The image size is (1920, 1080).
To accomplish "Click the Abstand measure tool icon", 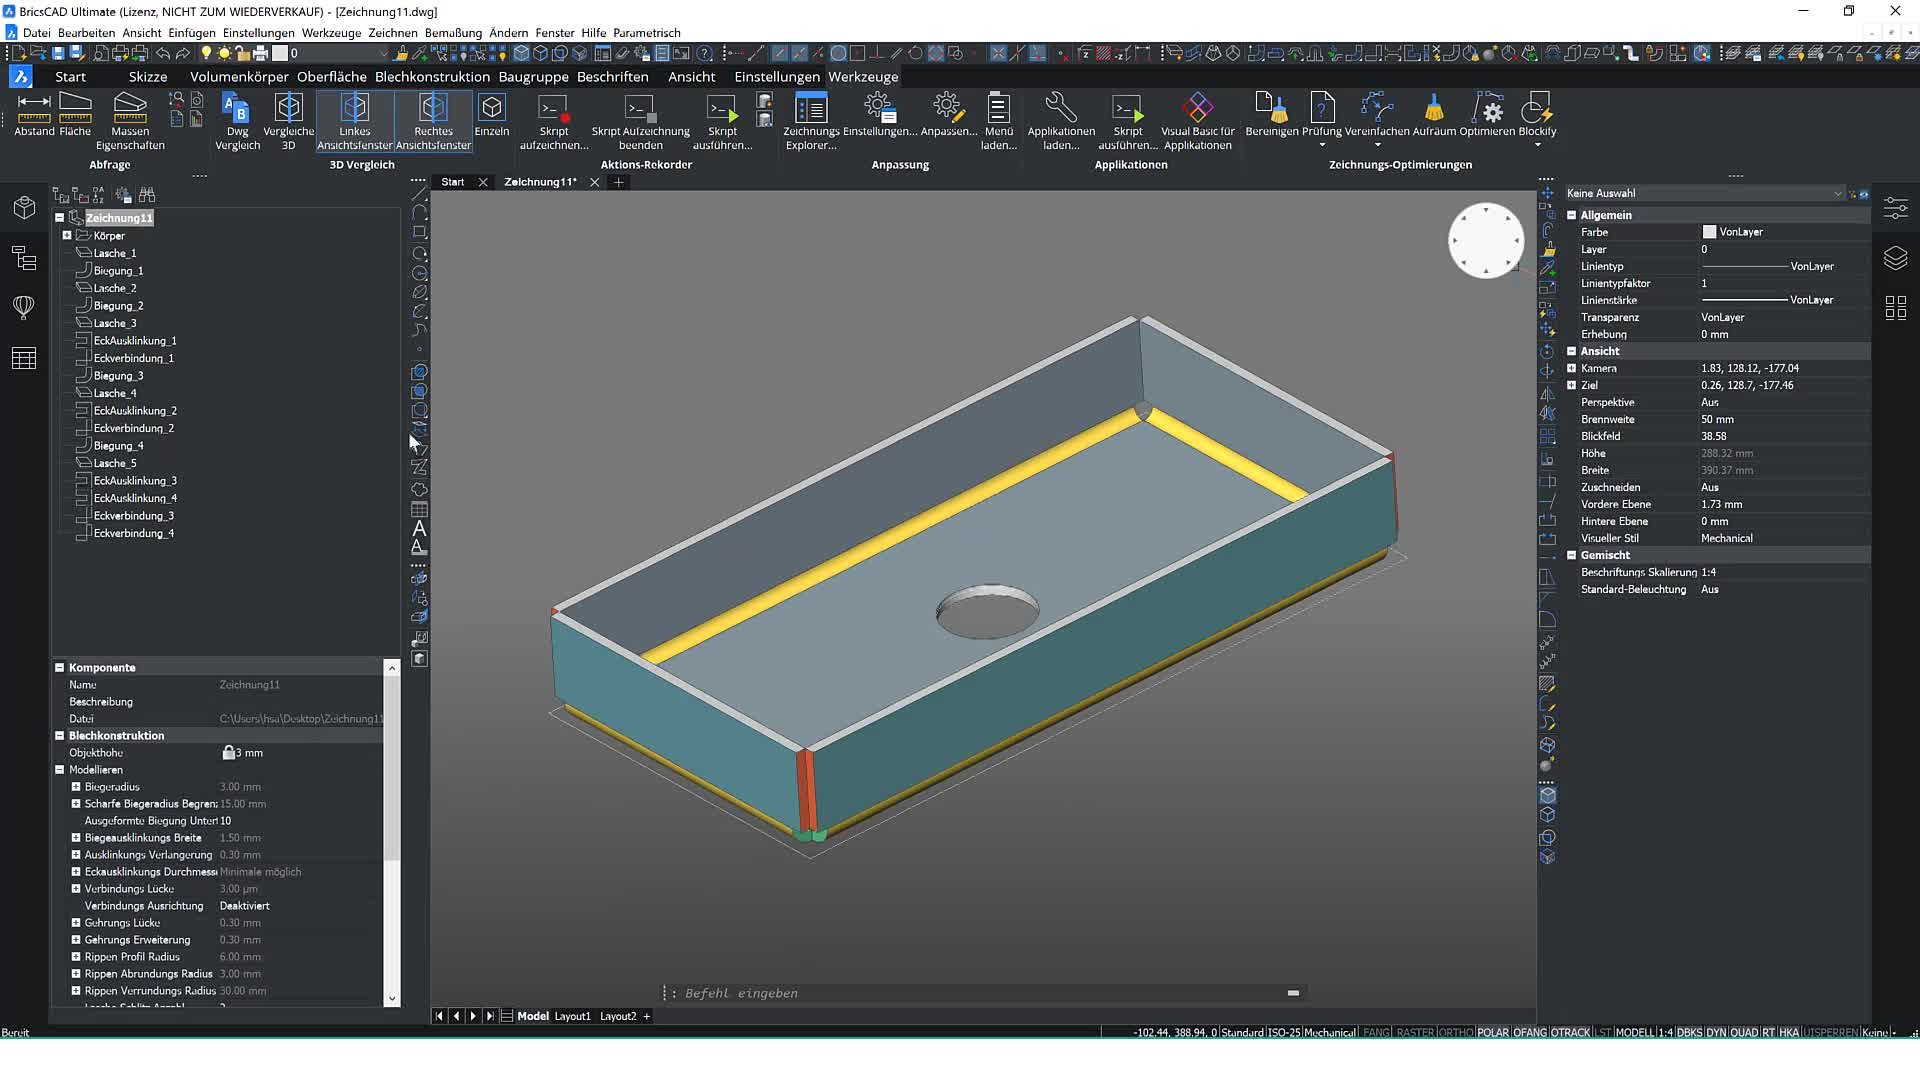I will click(34, 106).
